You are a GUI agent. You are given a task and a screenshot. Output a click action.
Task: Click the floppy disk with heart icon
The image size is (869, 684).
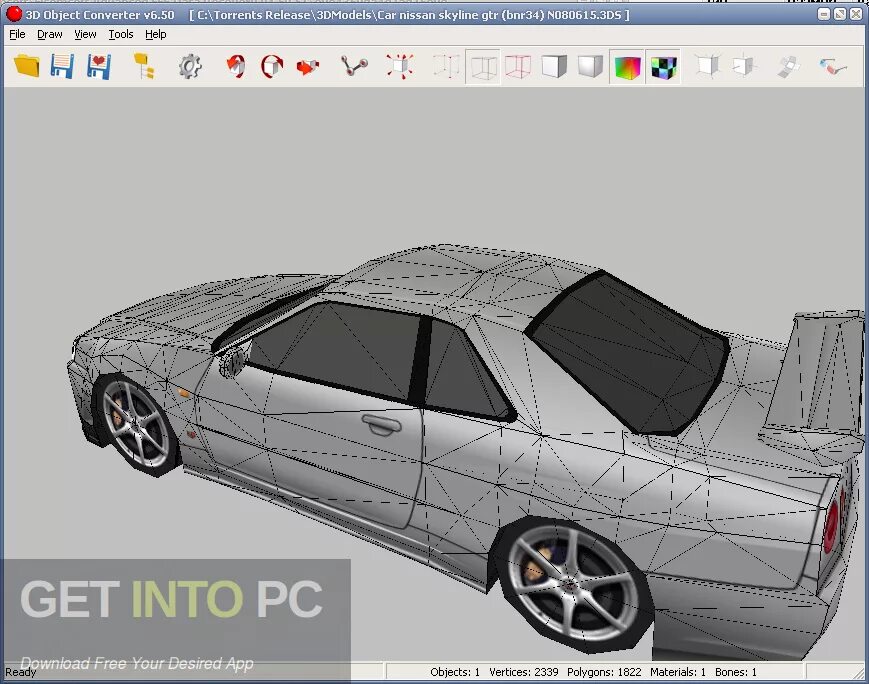tap(99, 67)
